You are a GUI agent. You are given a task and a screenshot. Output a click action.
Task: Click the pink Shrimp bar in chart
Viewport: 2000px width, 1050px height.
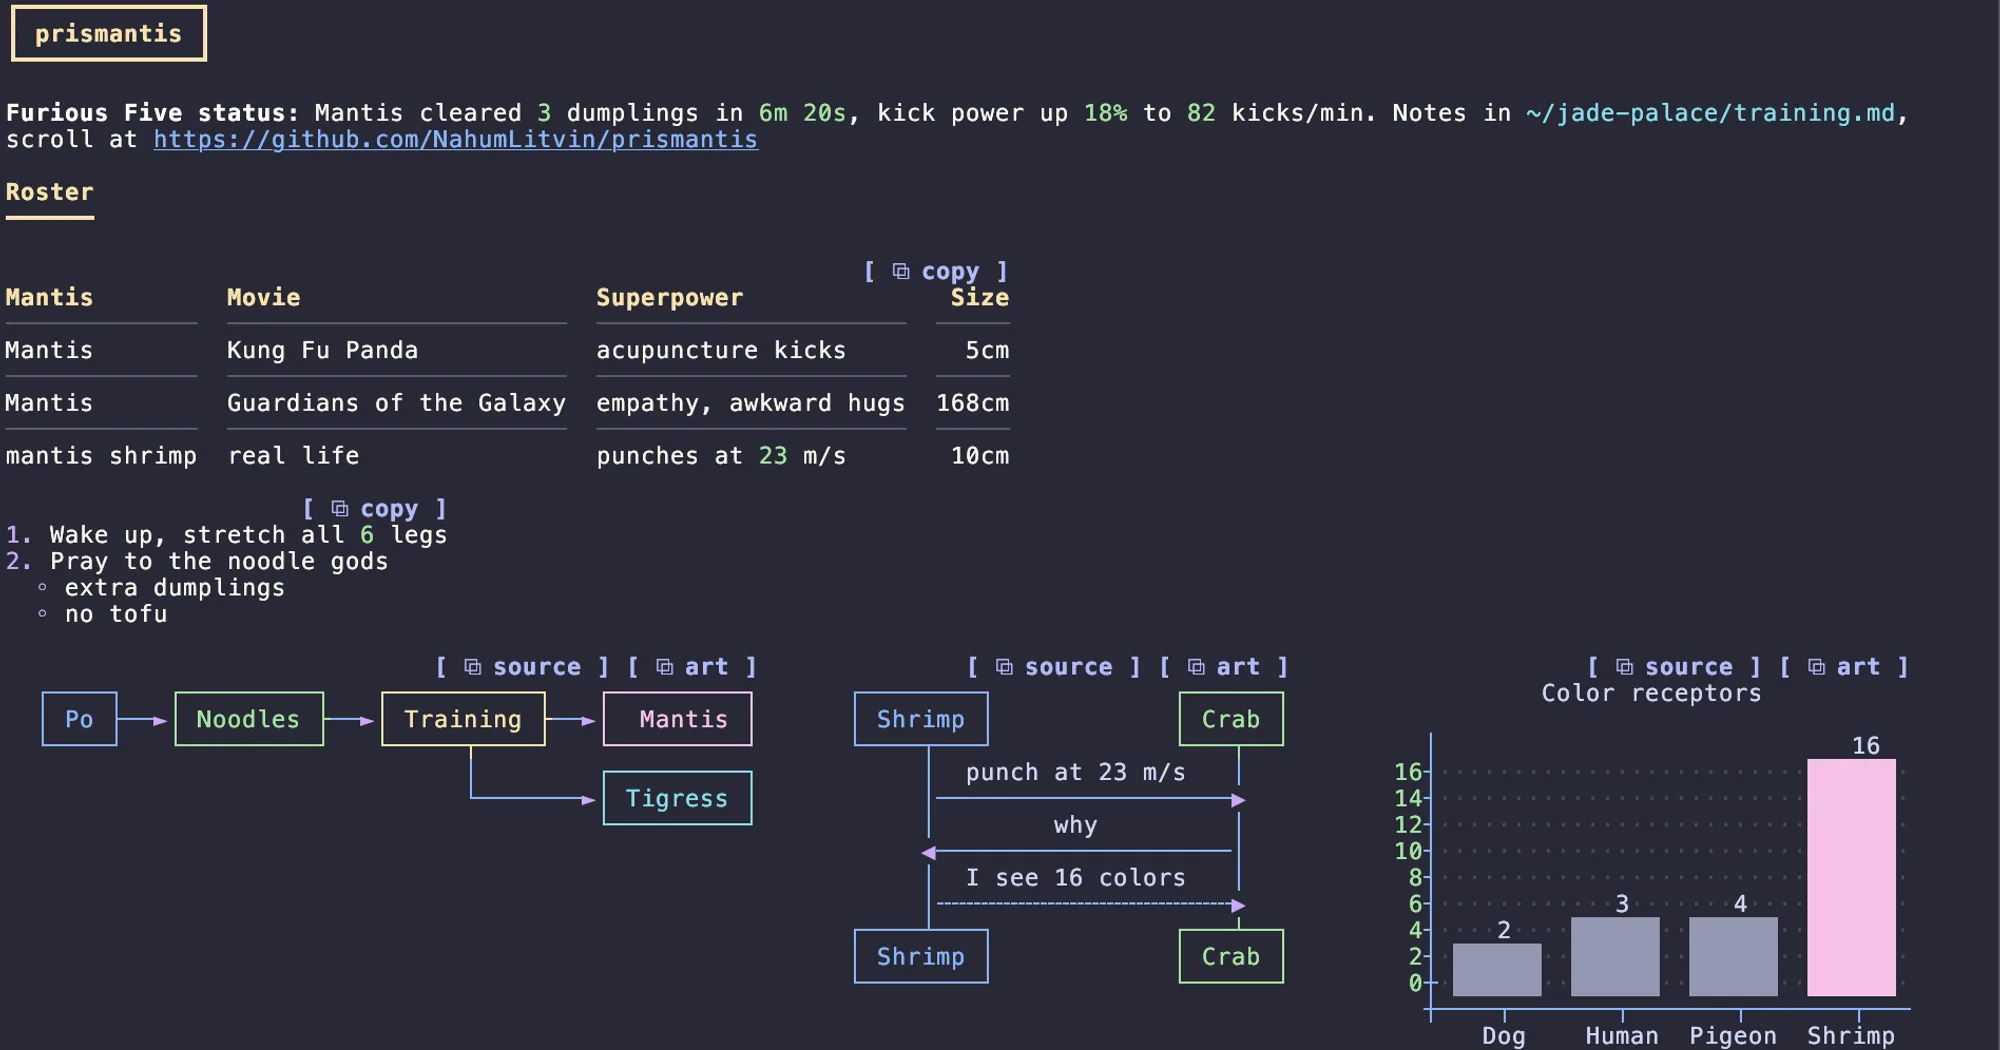click(x=1851, y=877)
